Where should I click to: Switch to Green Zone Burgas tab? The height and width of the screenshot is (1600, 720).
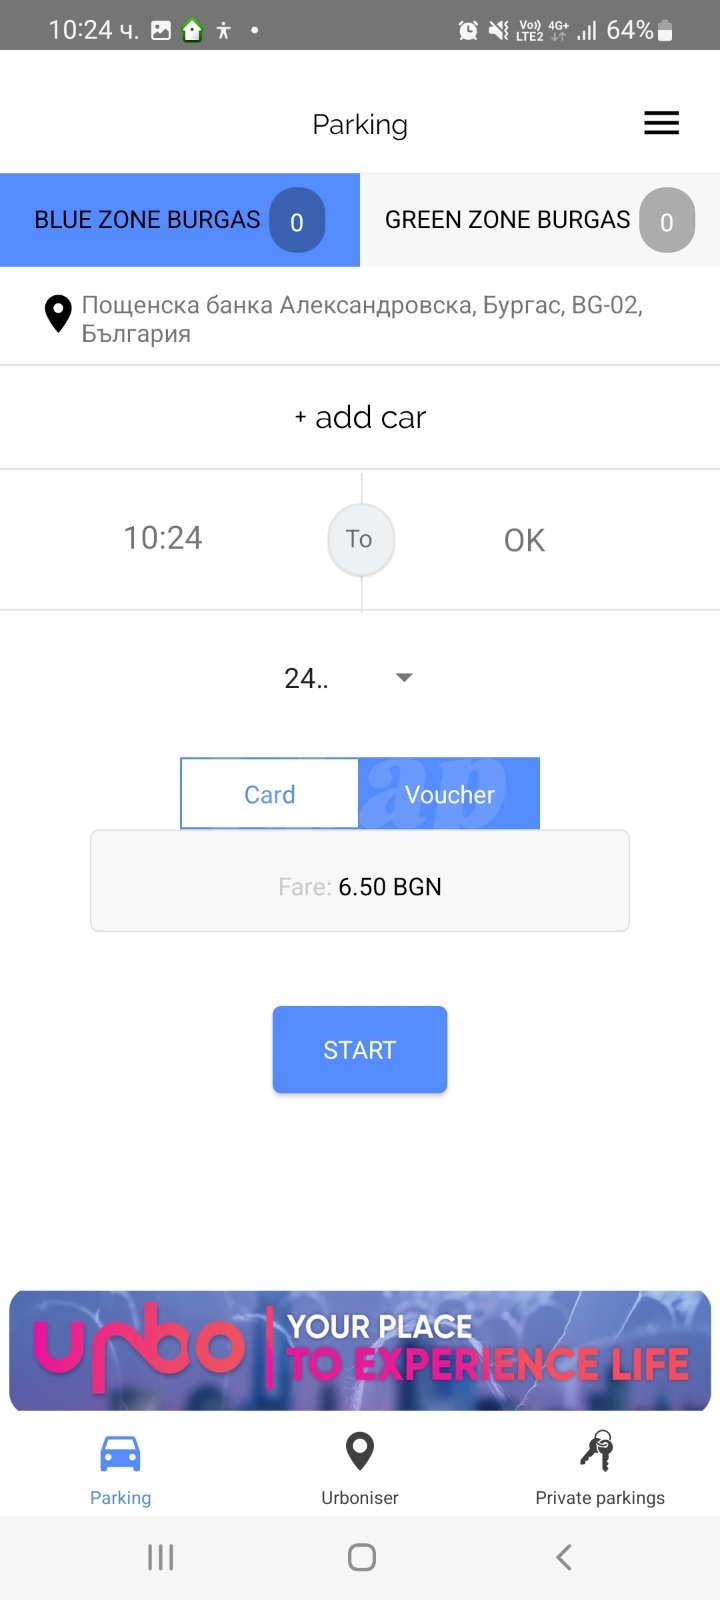click(540, 220)
